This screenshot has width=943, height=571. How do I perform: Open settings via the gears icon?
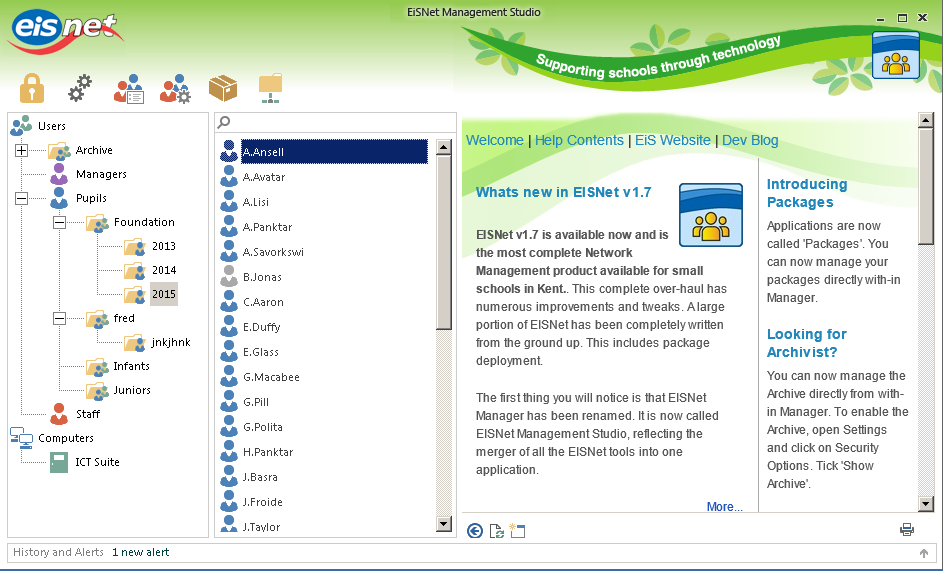[x=79, y=88]
